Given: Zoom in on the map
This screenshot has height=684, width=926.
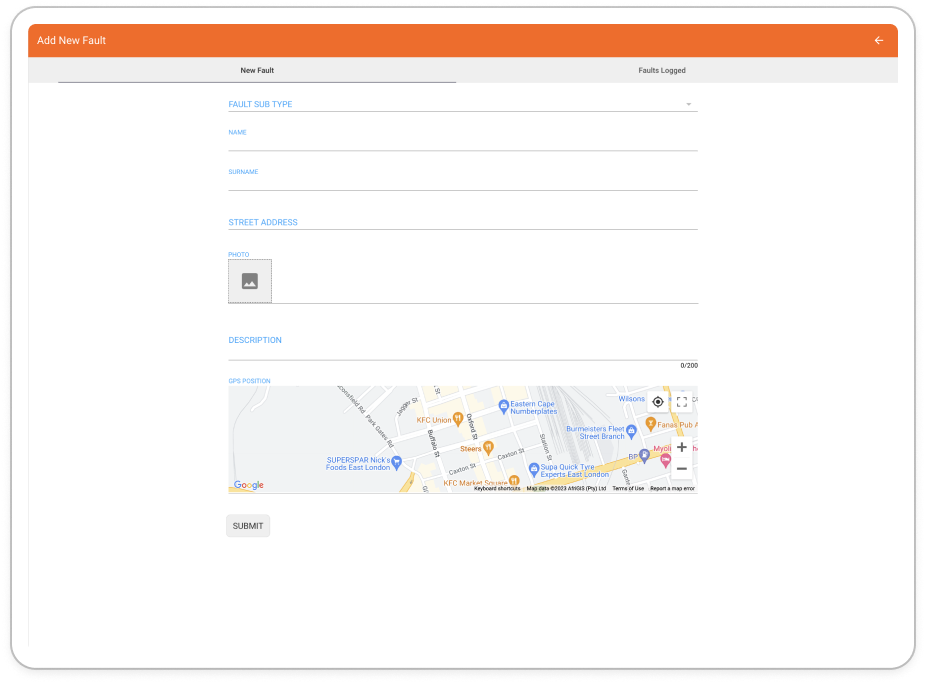Looking at the screenshot, I should coord(682,447).
